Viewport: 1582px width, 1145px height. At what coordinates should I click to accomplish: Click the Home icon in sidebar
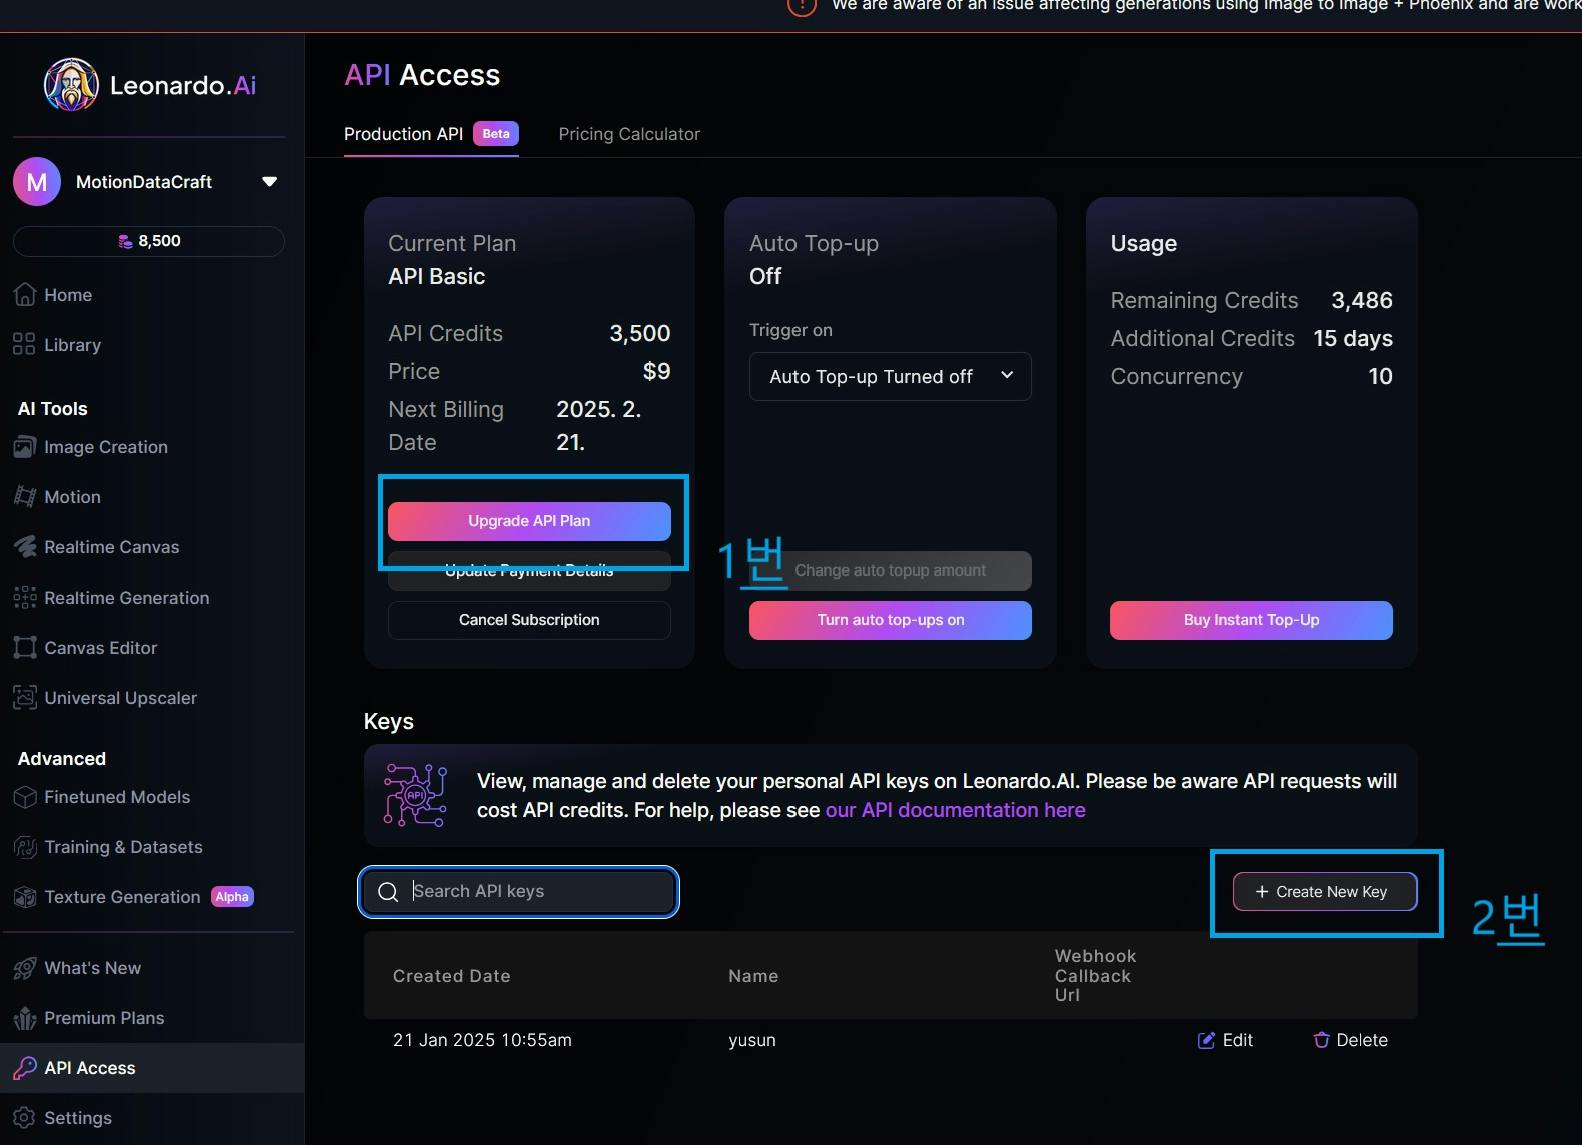pyautogui.click(x=25, y=294)
